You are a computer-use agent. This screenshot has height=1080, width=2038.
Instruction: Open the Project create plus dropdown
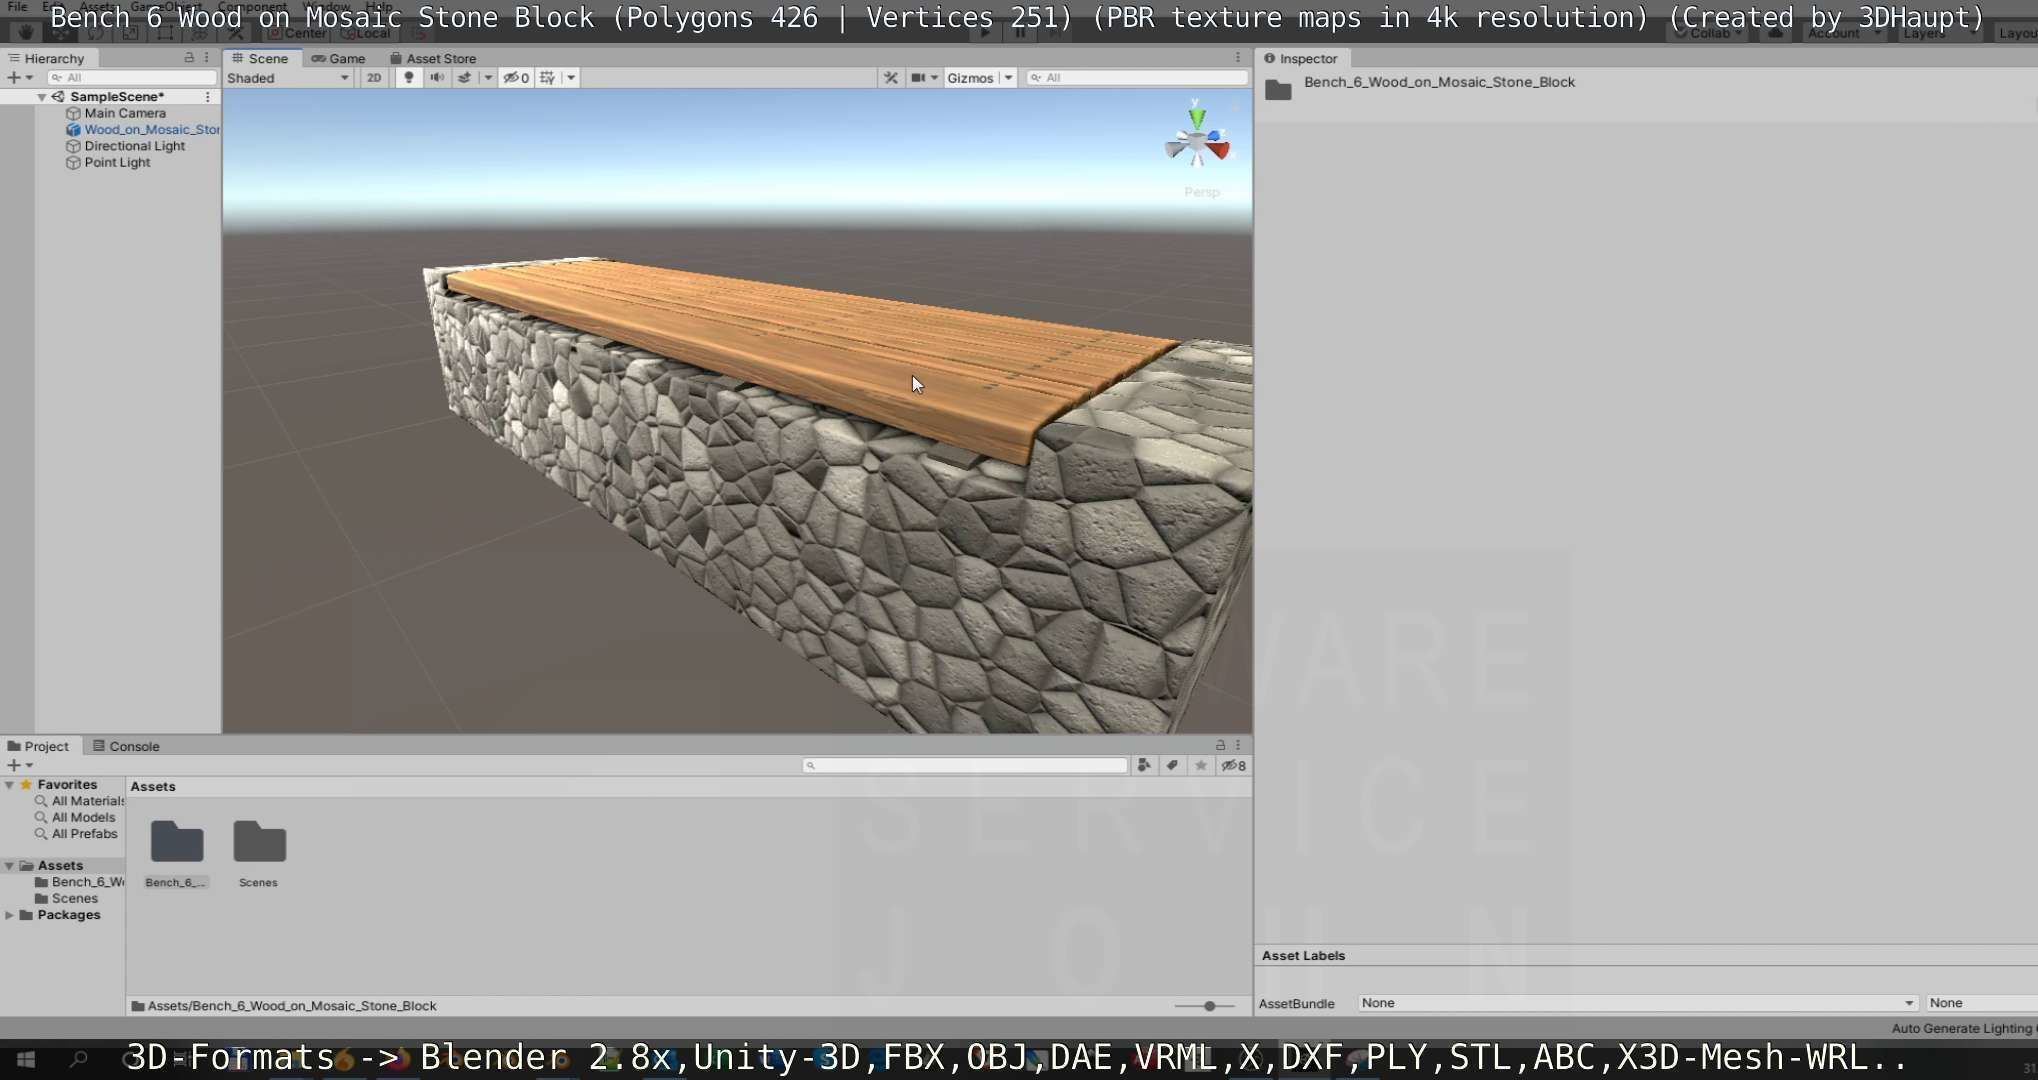(20, 765)
